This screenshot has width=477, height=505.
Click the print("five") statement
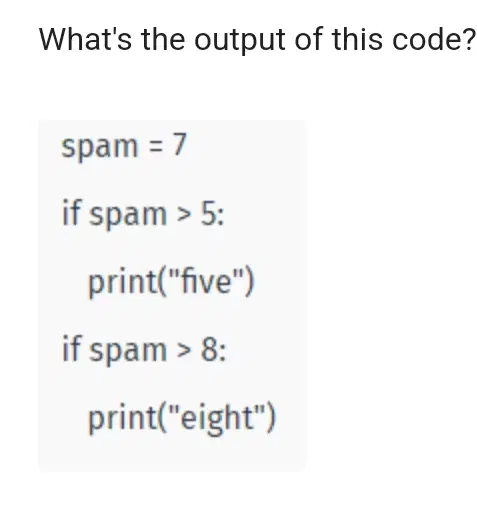[171, 282]
